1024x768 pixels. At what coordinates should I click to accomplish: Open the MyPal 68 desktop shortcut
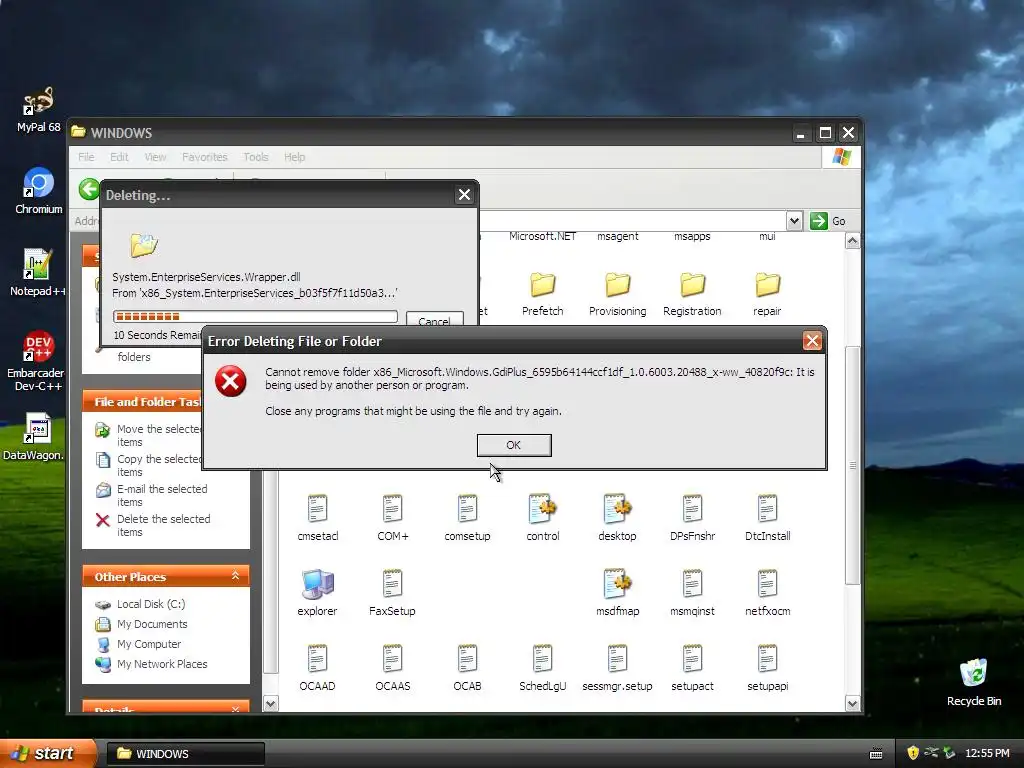[x=38, y=109]
